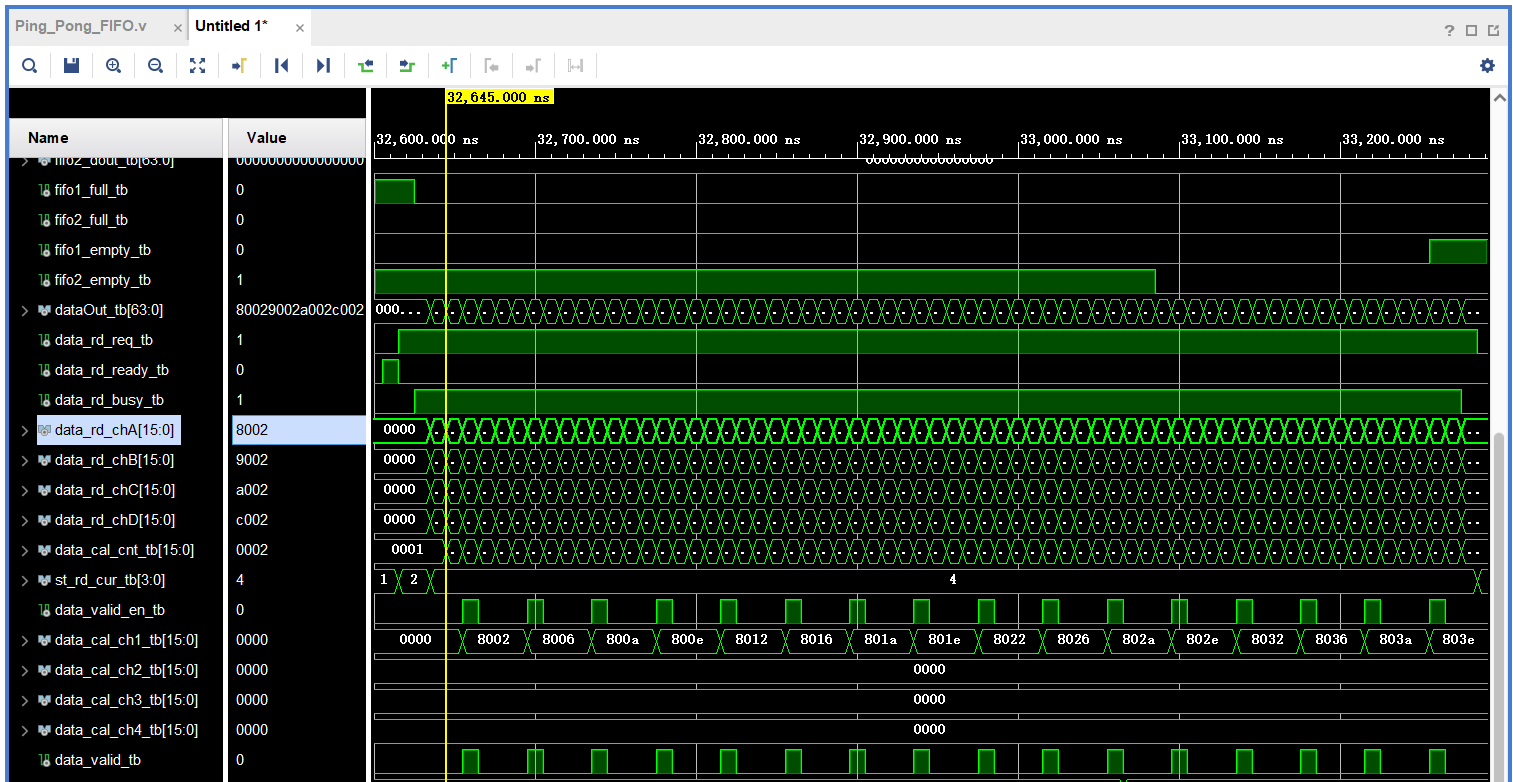Viewport: 1513px width, 782px height.
Task: Expand the data_rd_chC[15:0] bus
Action: tap(25, 490)
